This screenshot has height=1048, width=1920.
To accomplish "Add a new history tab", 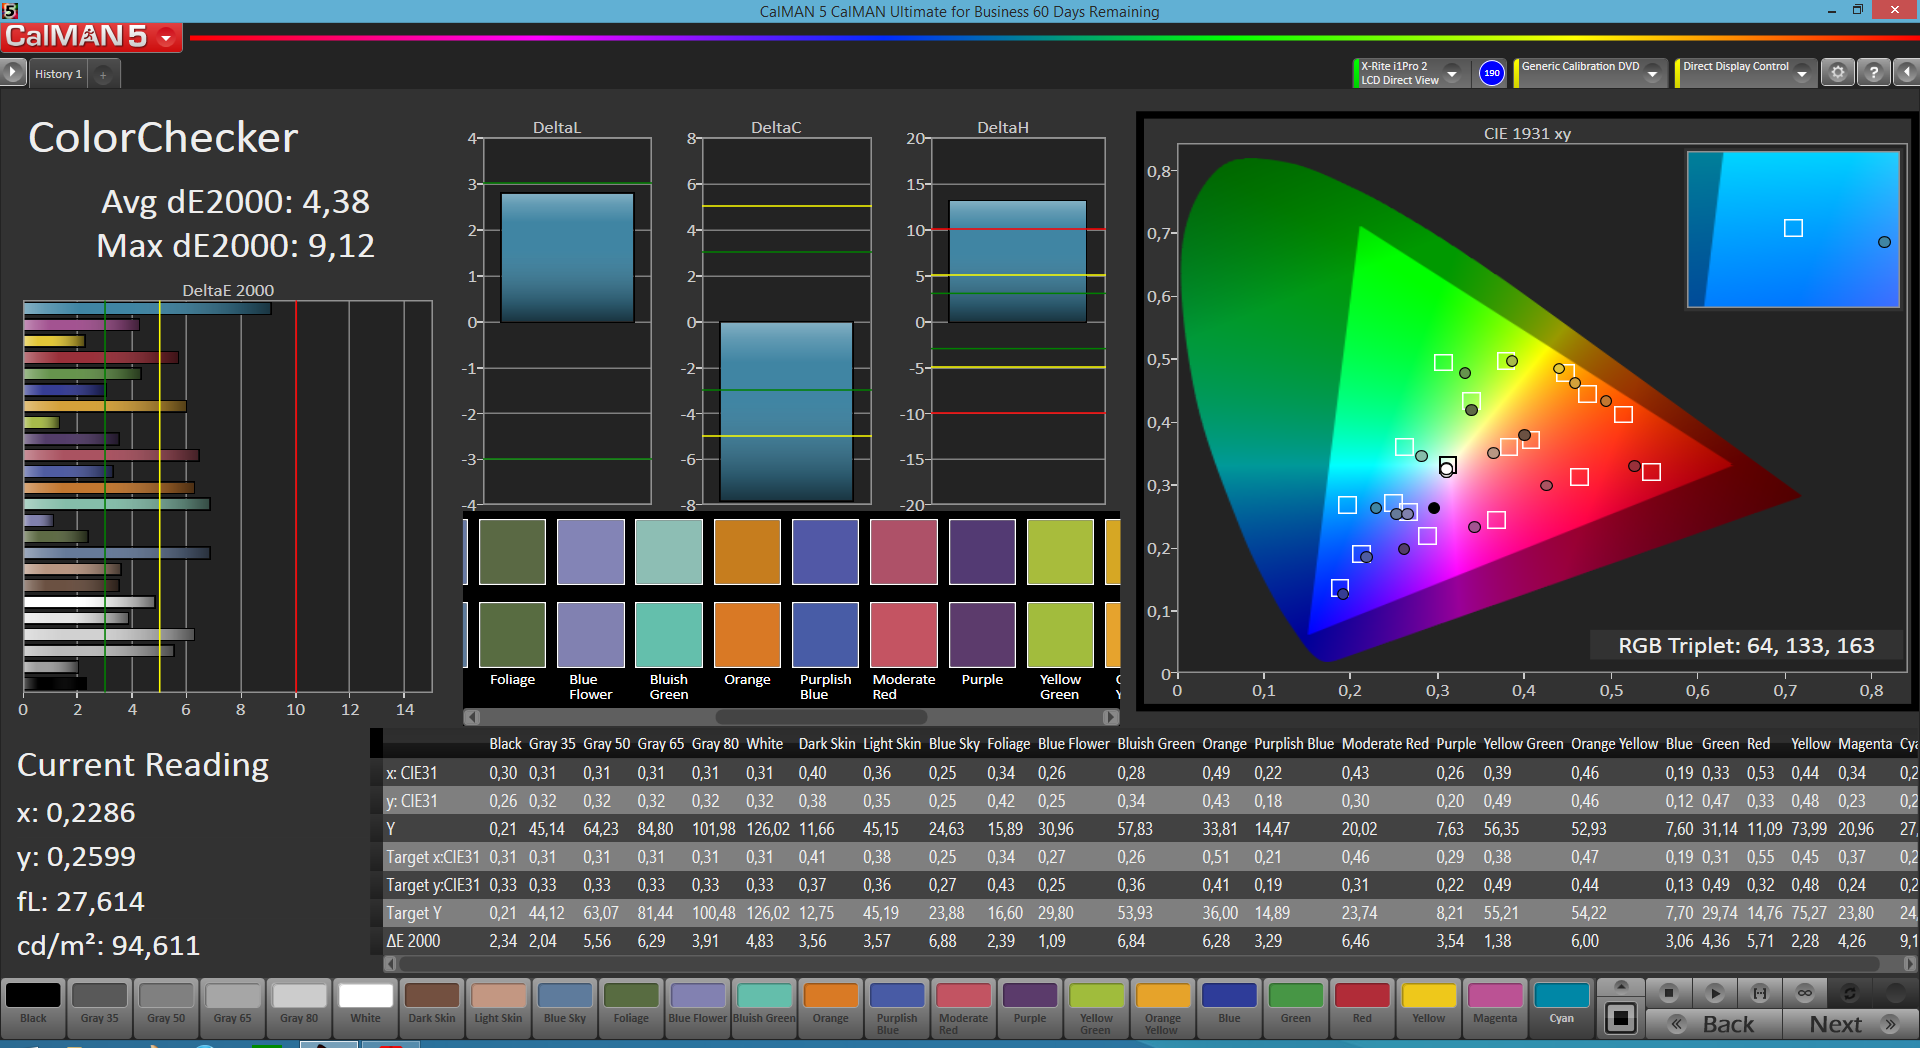I will 103,74.
